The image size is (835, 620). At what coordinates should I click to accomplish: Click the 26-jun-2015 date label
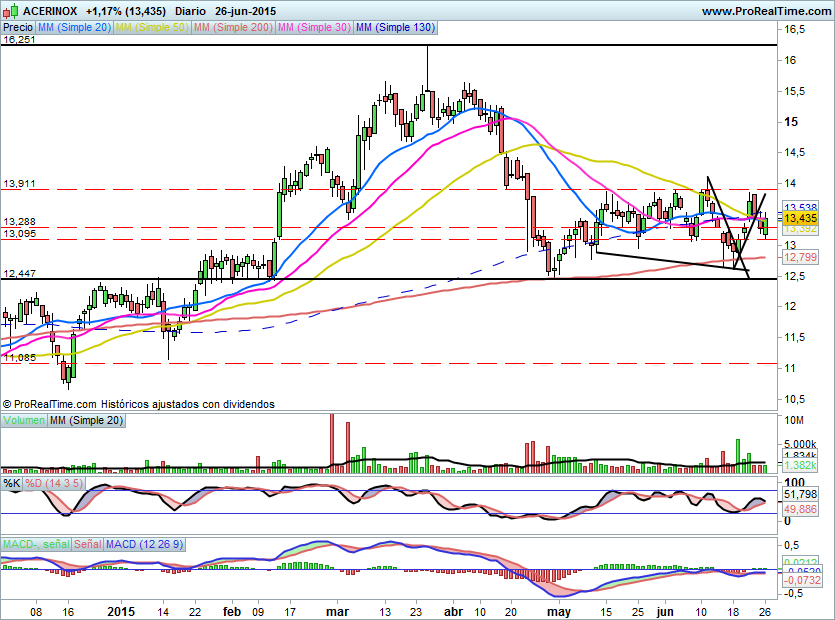click(x=245, y=11)
